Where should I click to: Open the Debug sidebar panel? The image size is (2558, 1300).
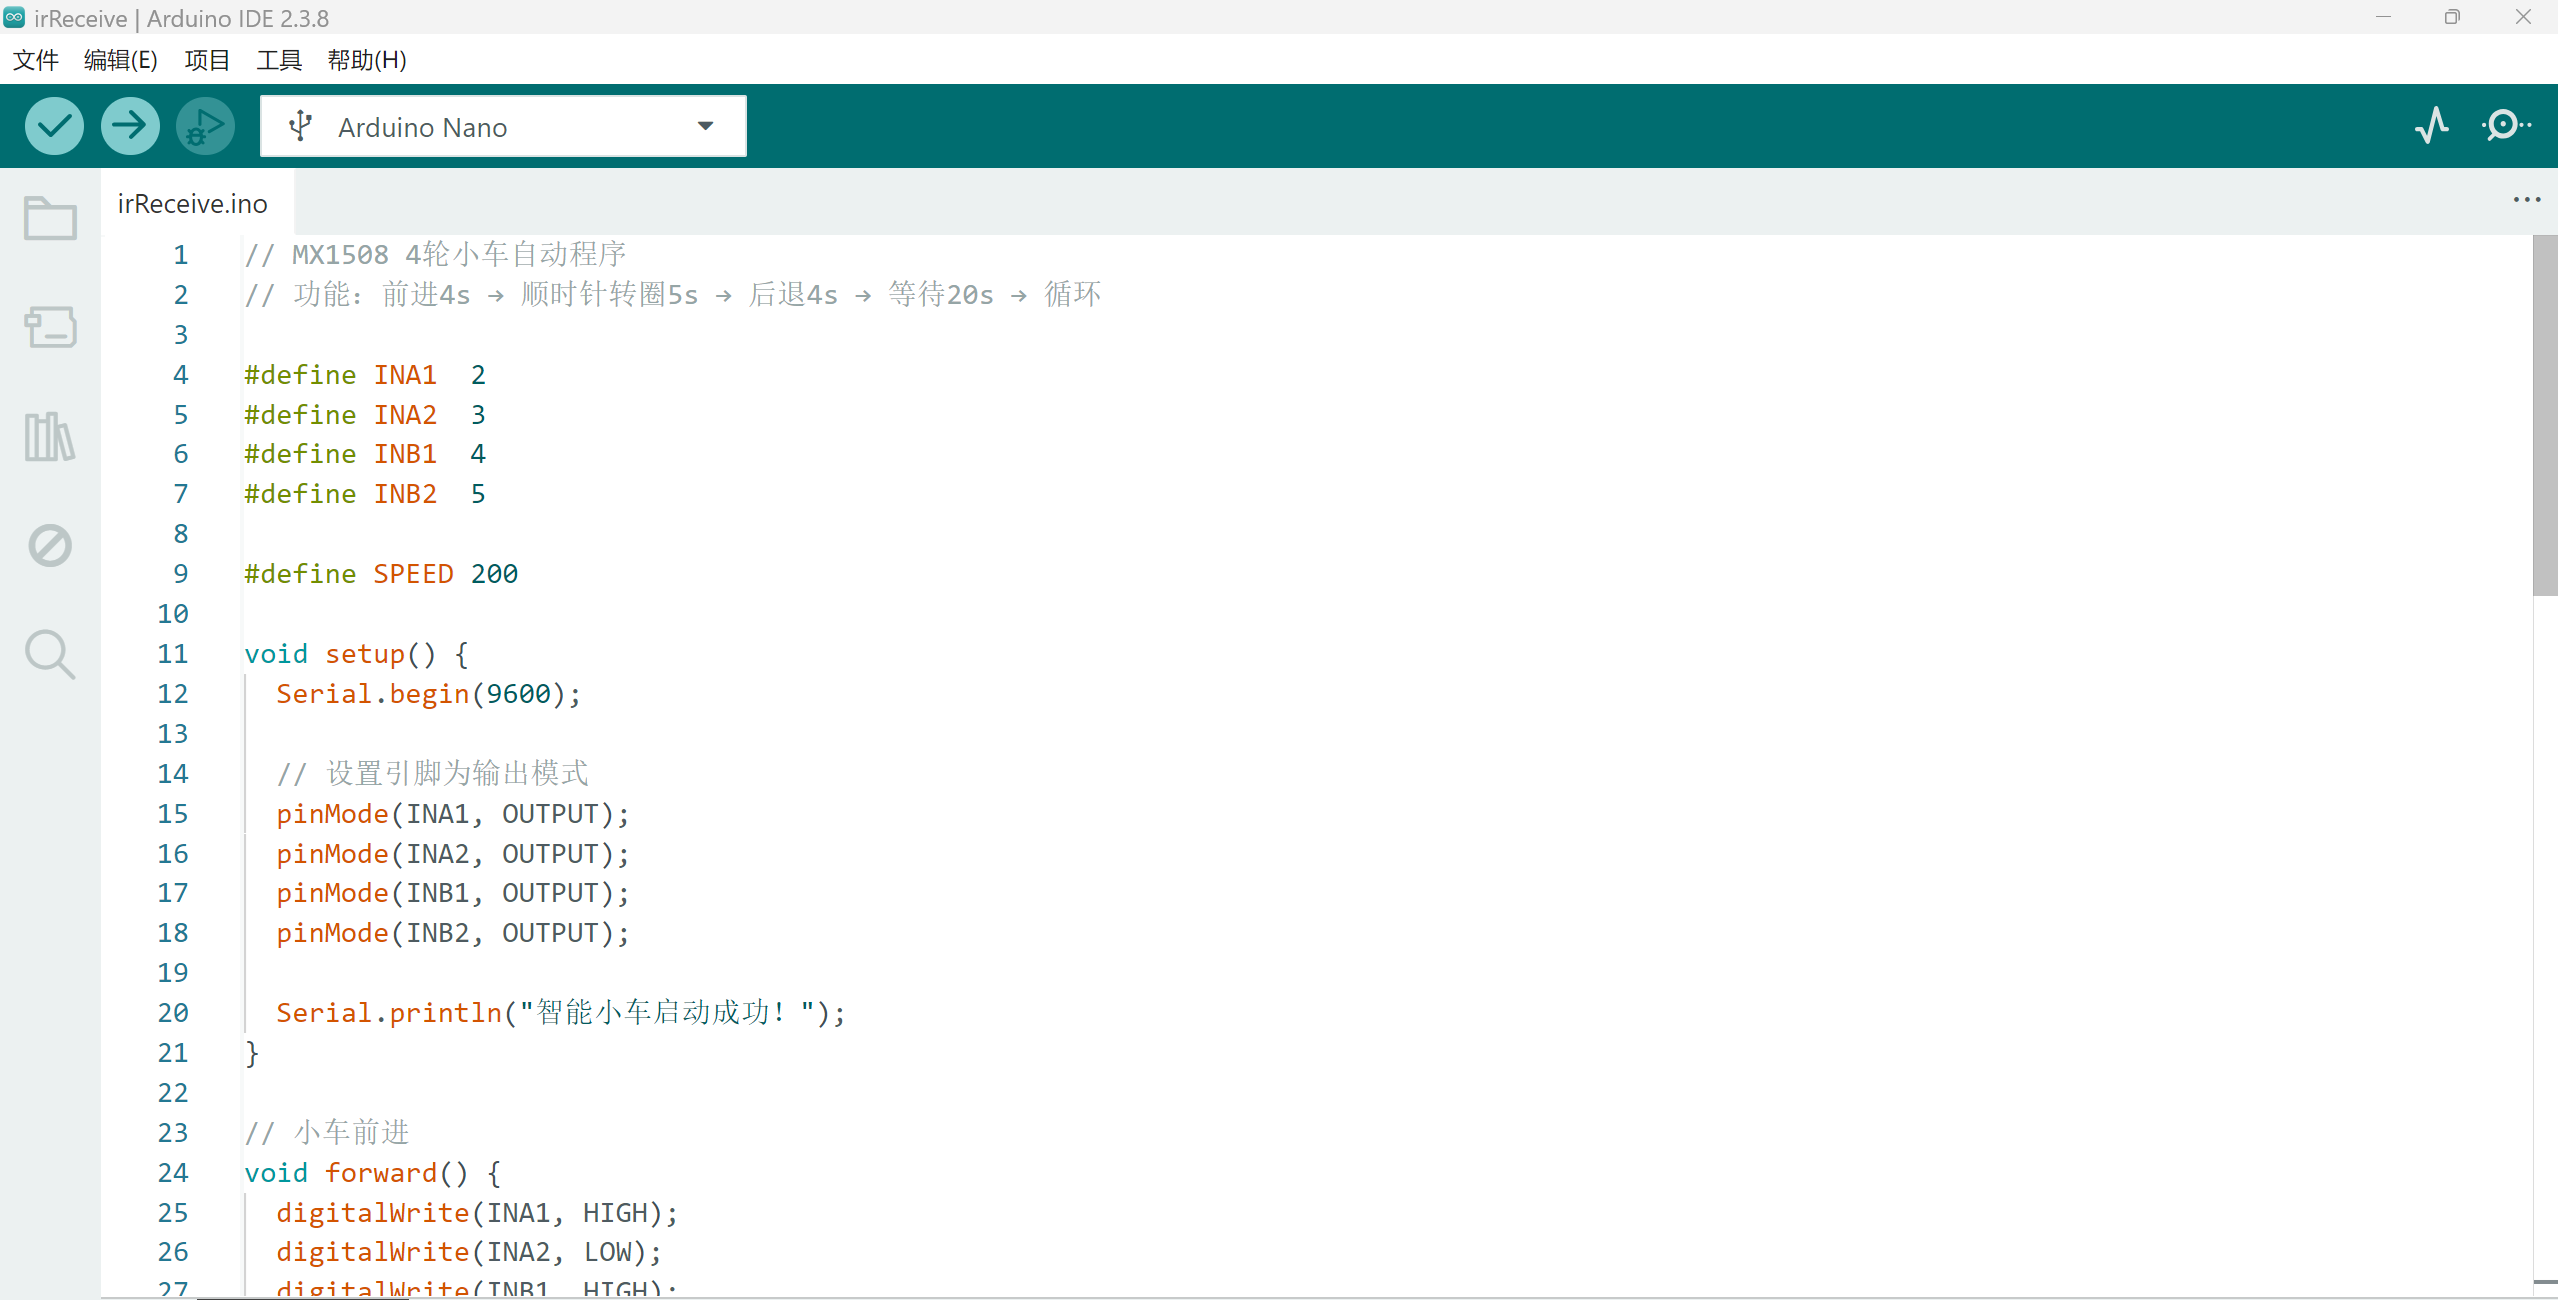pyautogui.click(x=50, y=545)
